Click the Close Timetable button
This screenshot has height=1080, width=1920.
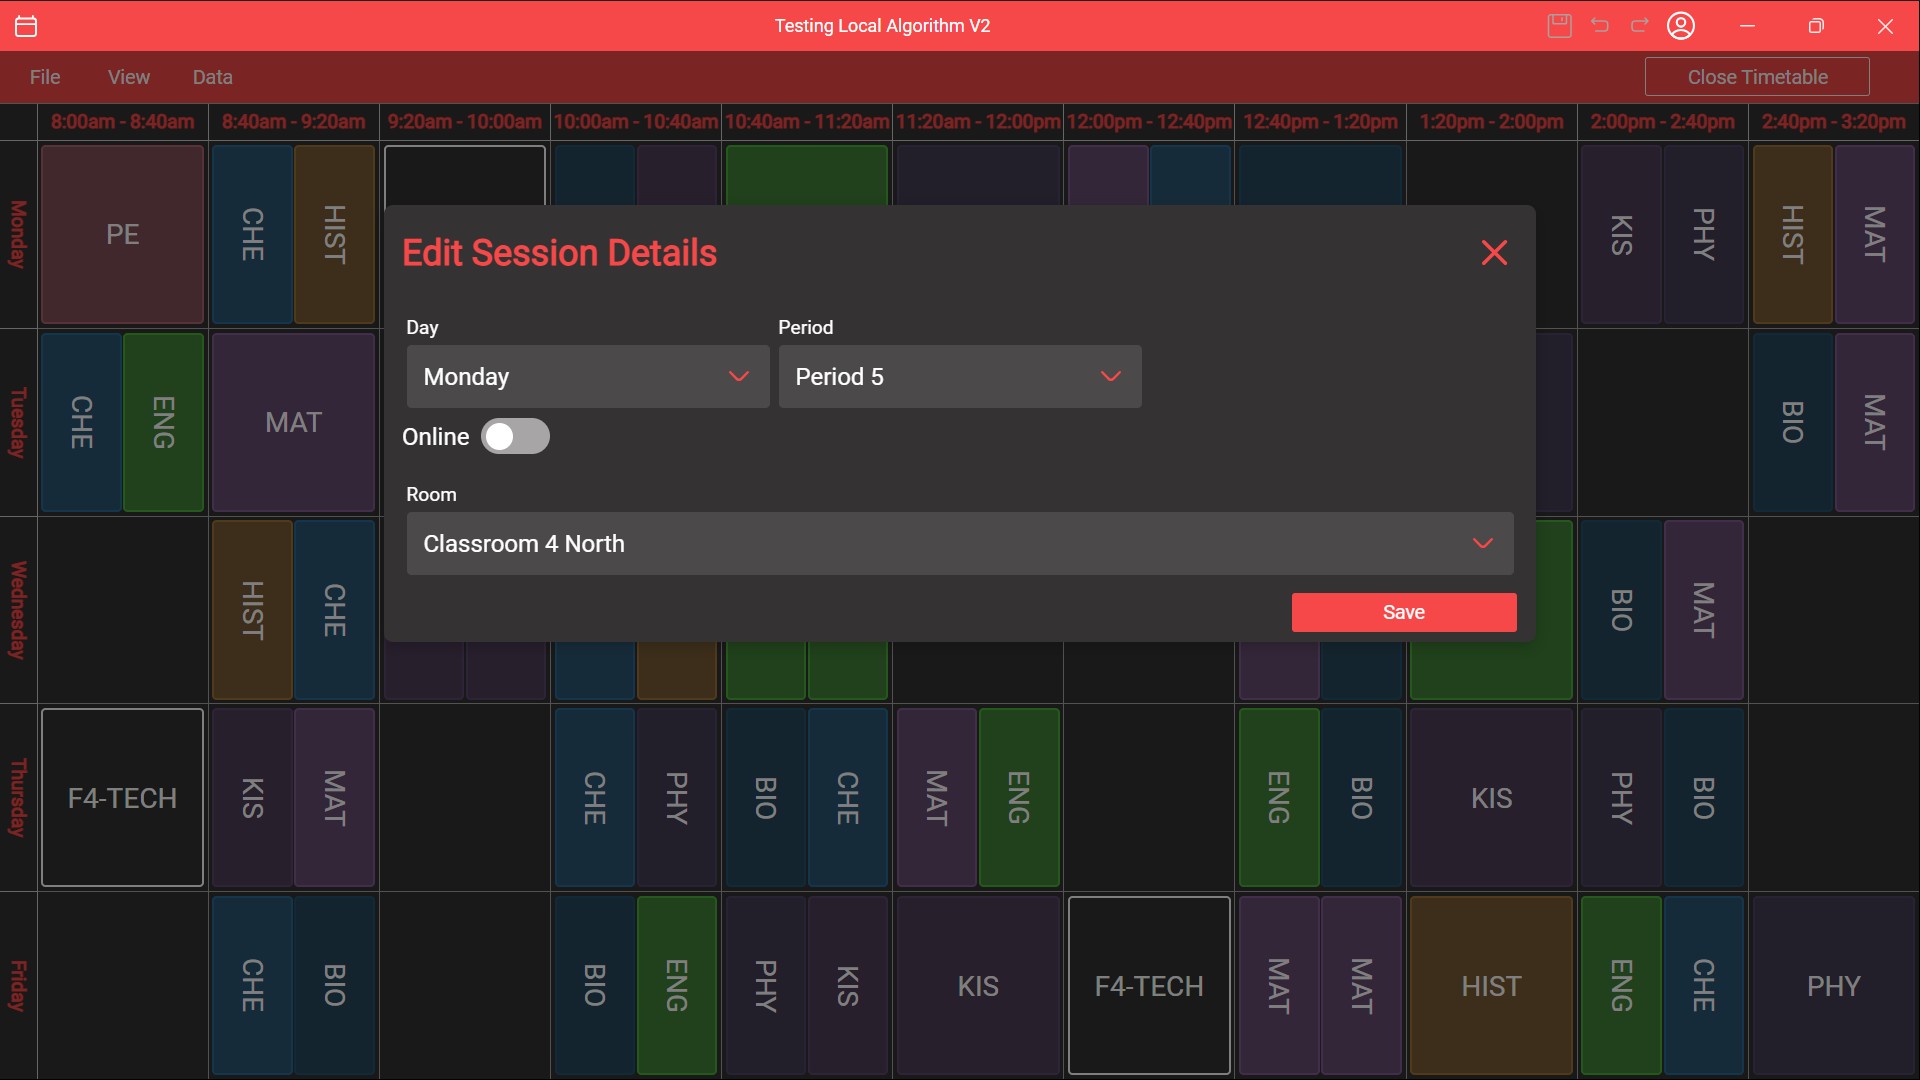click(1757, 77)
